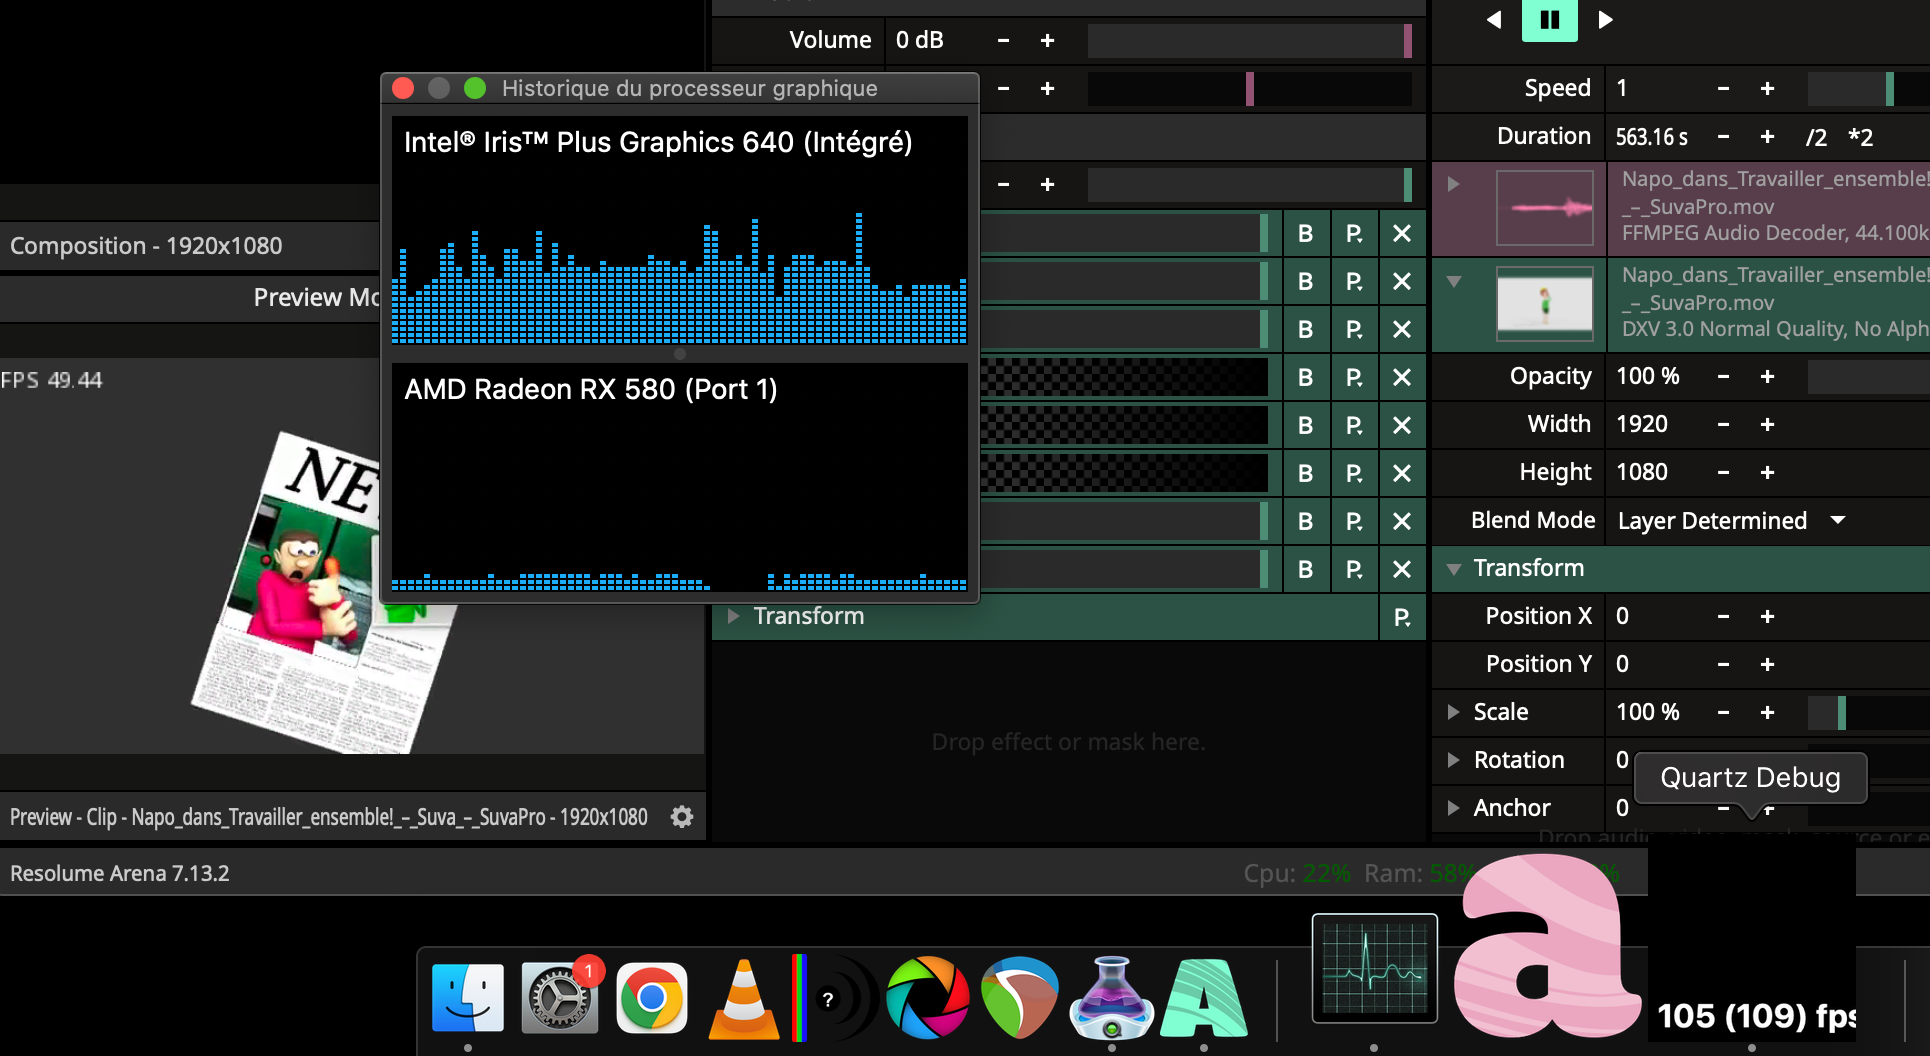Toggle bypass B on the topmost effect row

[x=1305, y=233]
